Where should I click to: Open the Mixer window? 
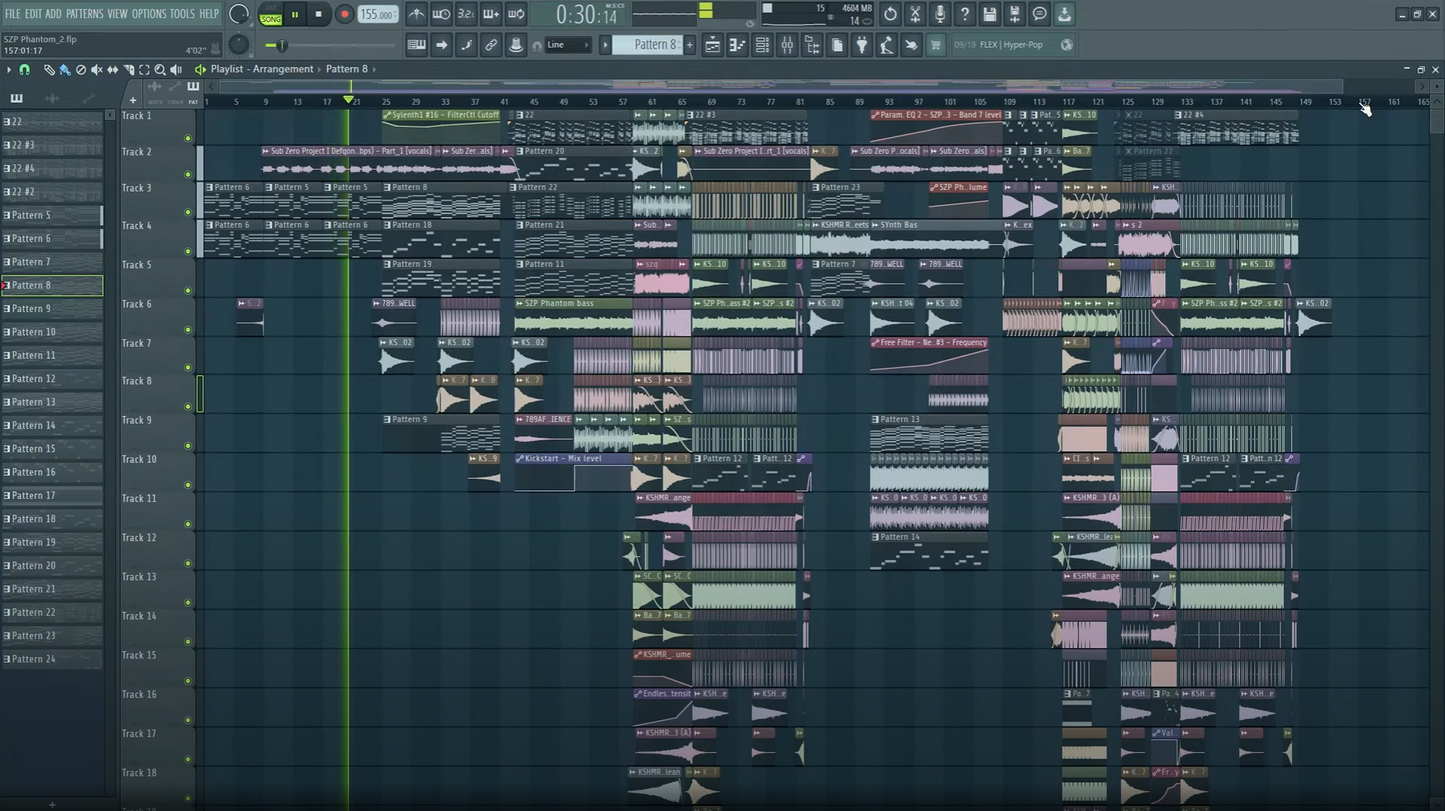tap(787, 44)
